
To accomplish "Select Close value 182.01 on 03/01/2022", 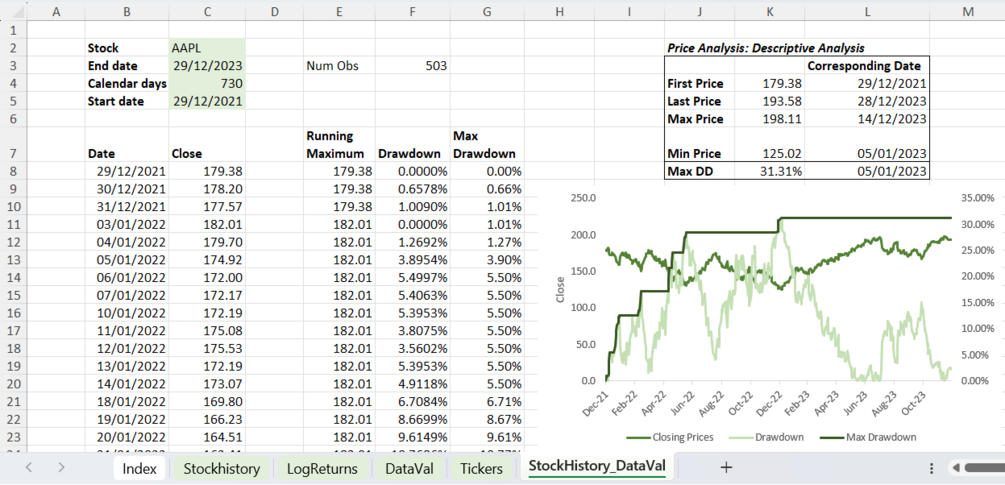I will point(207,224).
